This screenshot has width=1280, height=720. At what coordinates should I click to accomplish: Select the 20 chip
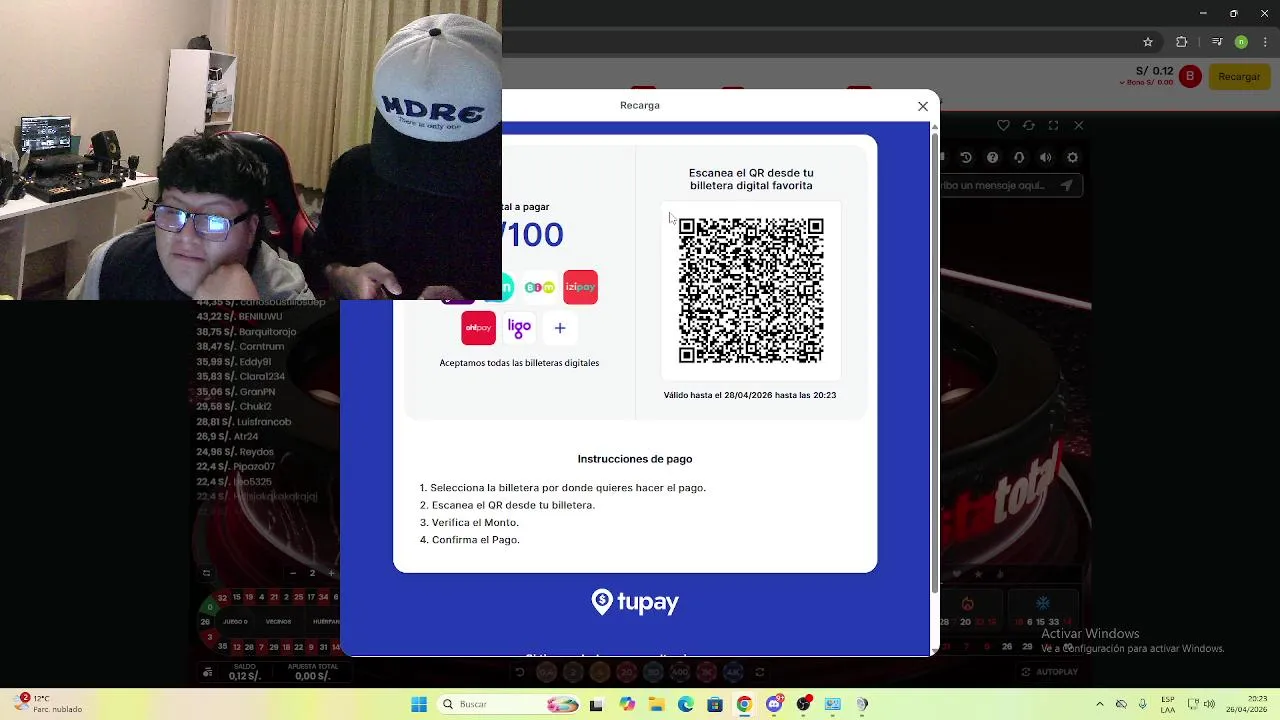[x=626, y=673]
